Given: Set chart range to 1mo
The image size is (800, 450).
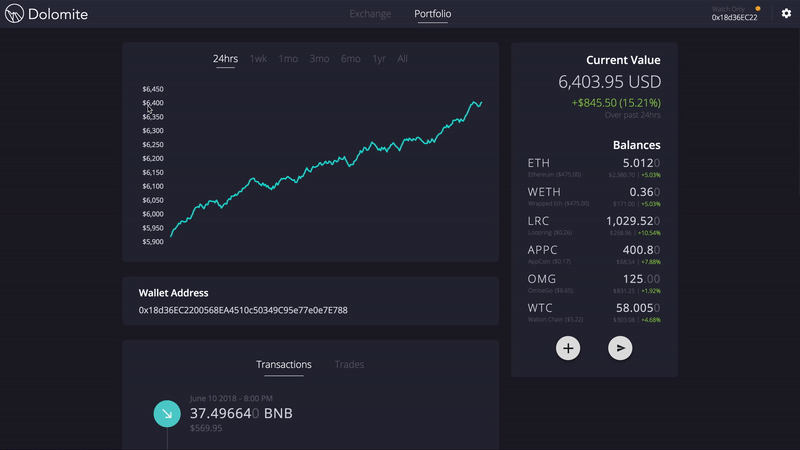Looking at the screenshot, I should click(x=288, y=59).
